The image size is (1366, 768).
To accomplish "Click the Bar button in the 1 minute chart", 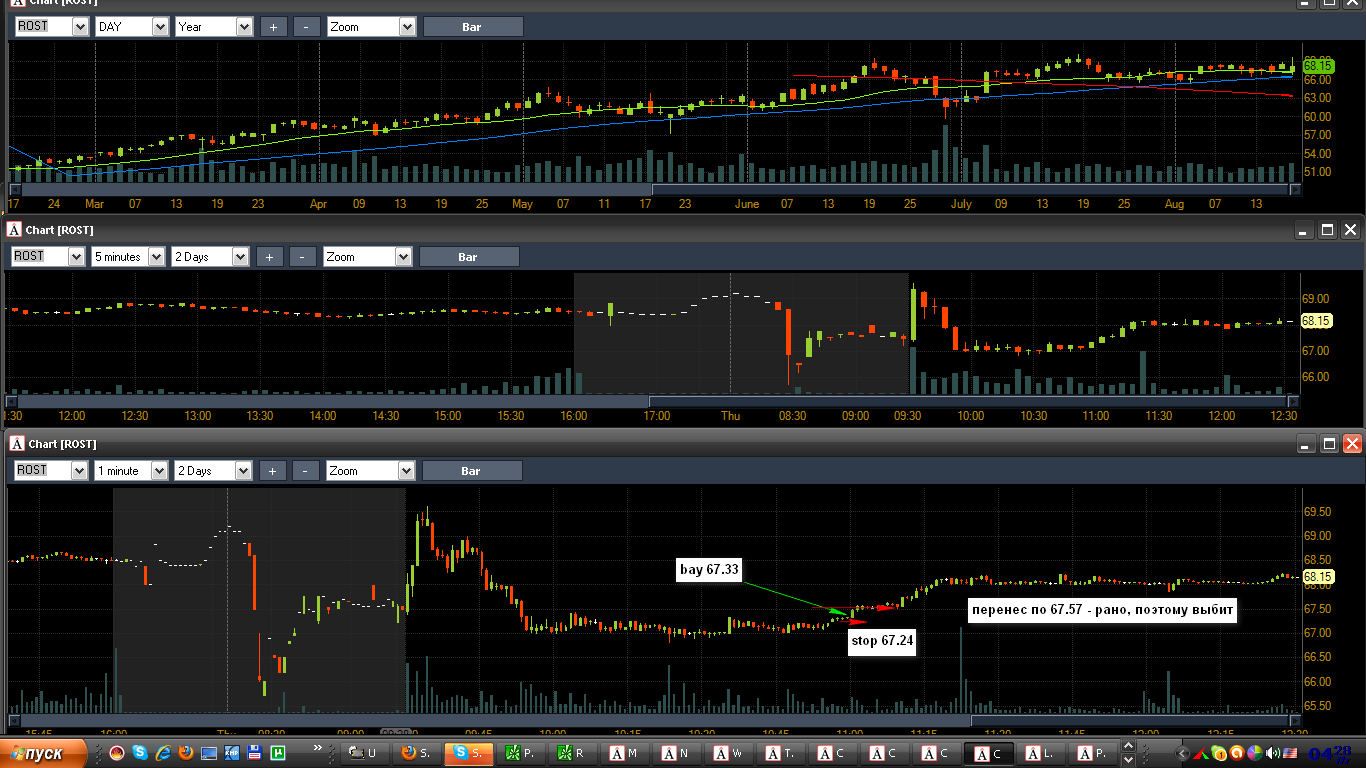I will click(472, 470).
